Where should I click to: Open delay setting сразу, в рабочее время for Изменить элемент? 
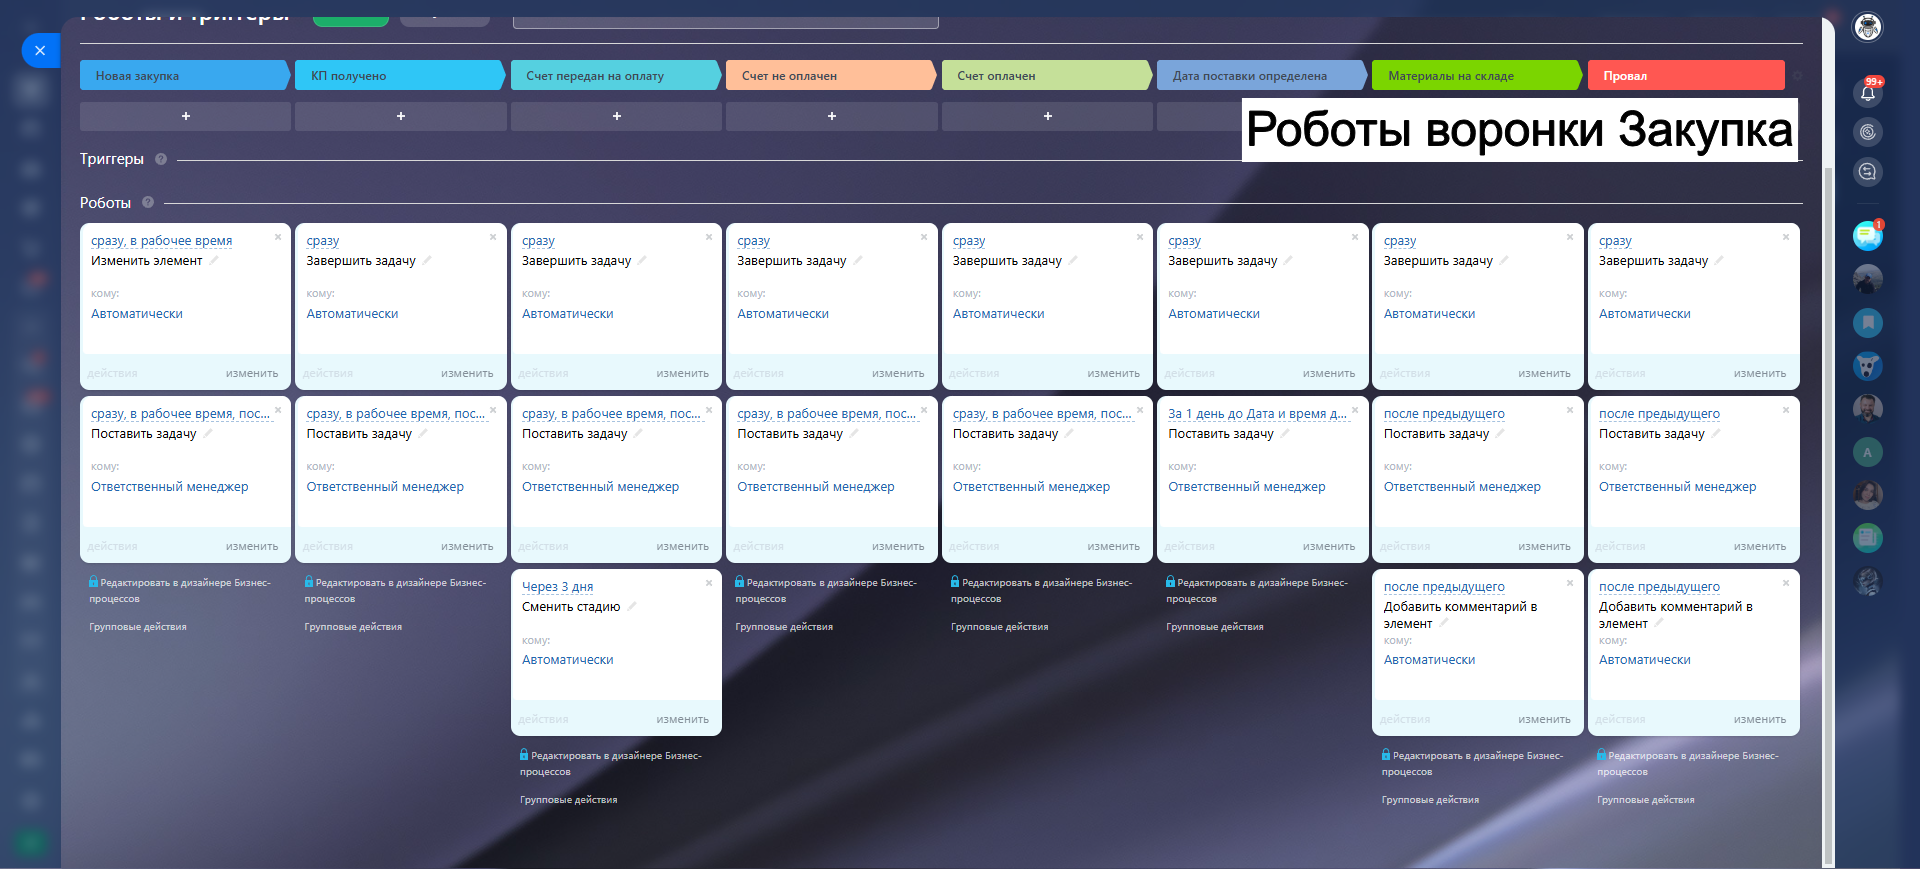pos(162,241)
